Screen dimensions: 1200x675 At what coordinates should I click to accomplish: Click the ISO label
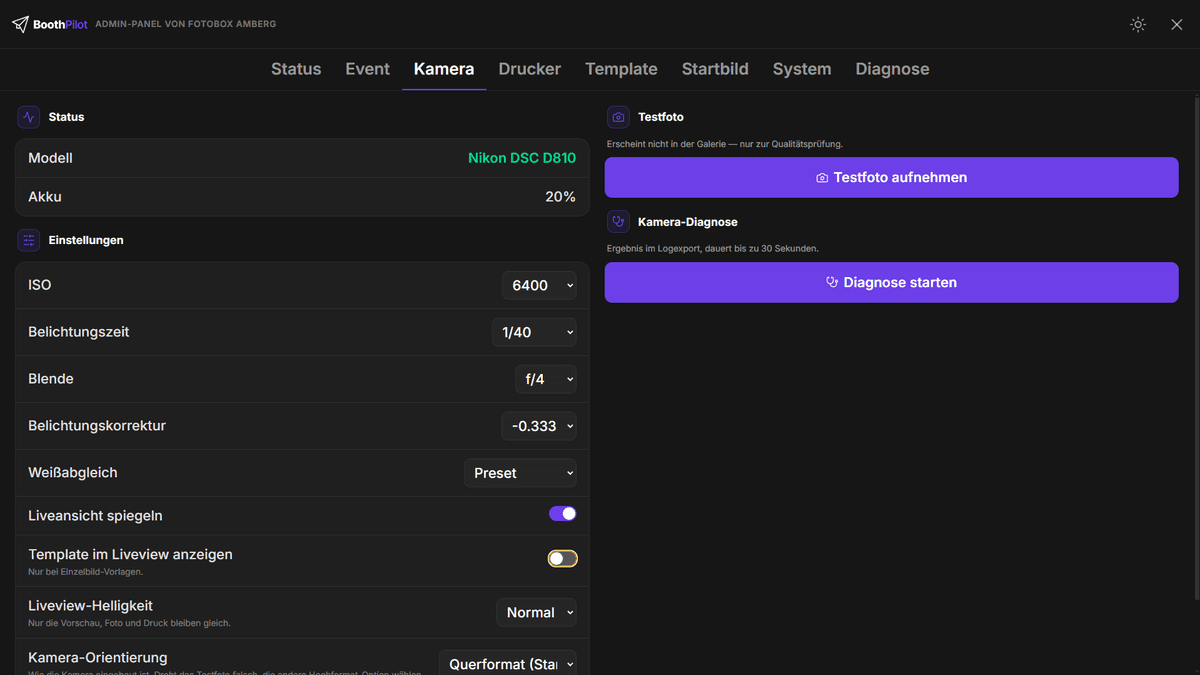point(40,285)
